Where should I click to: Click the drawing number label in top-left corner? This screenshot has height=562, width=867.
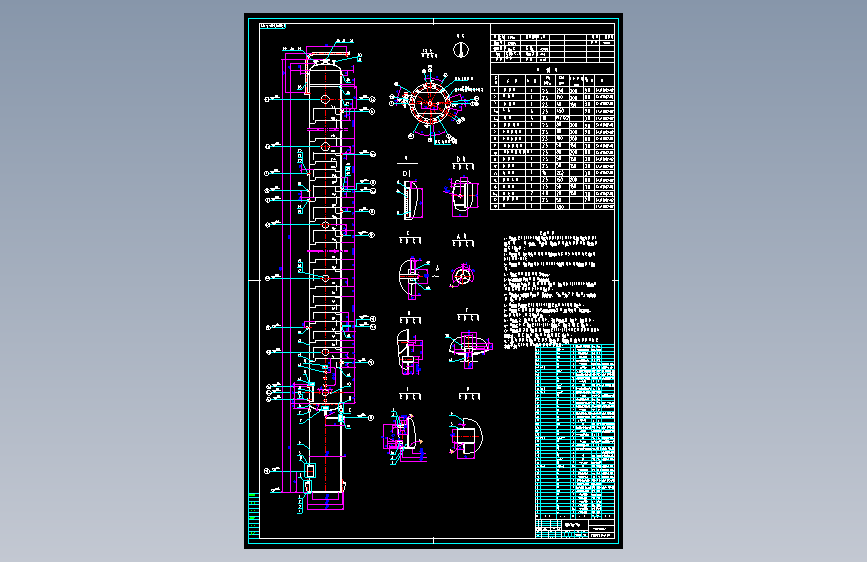(273, 26)
